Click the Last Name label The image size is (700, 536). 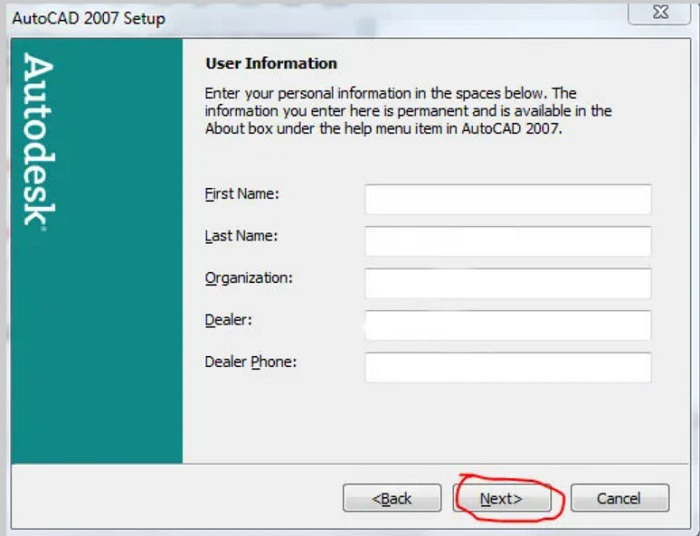[241, 236]
